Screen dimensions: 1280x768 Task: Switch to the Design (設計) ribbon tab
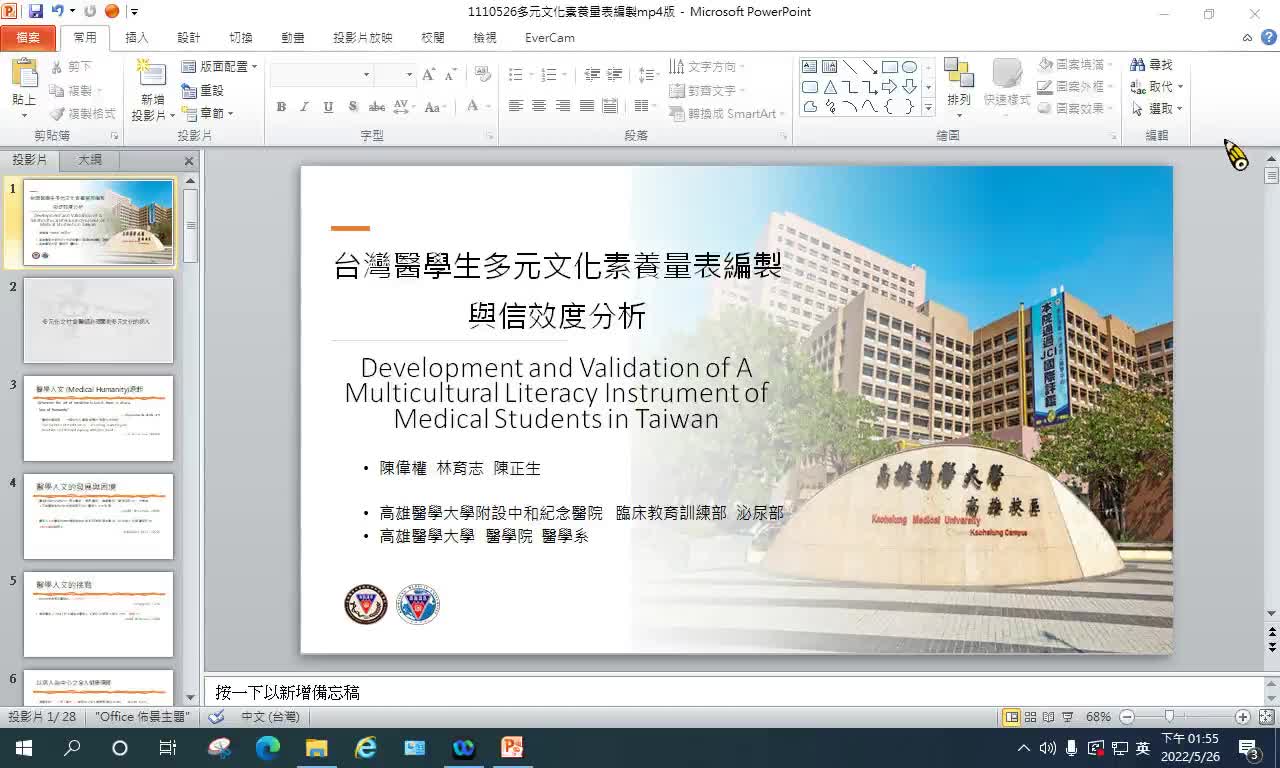[189, 38]
